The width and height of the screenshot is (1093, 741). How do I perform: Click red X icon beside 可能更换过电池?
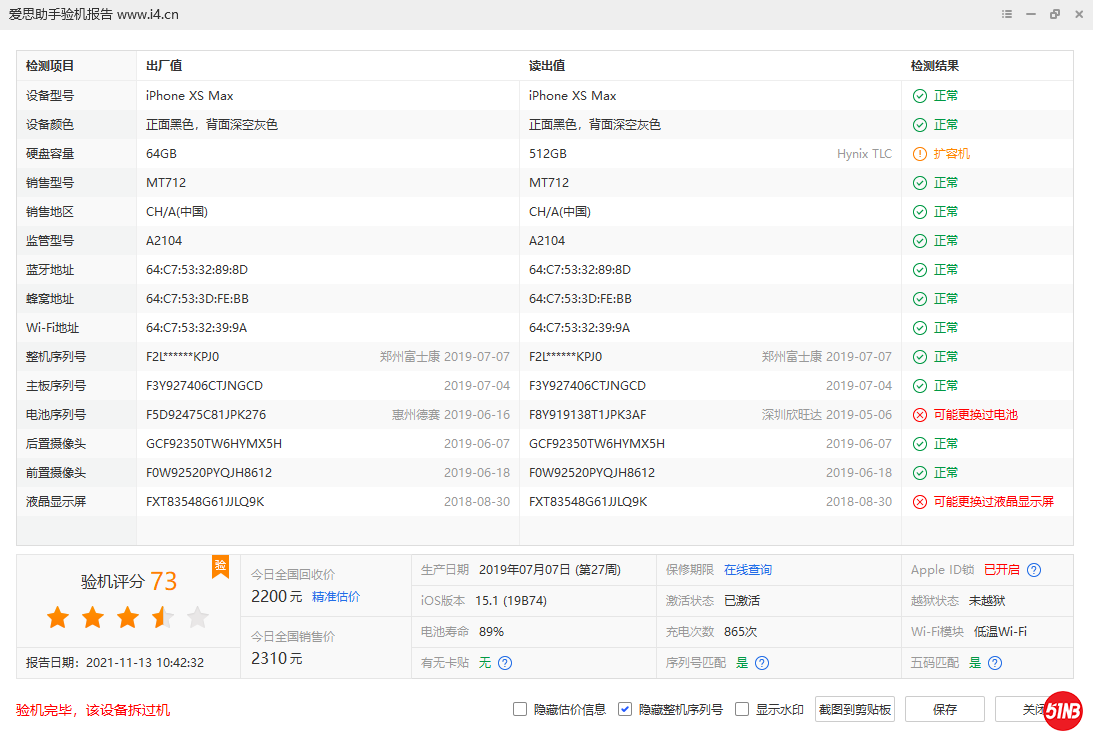919,415
